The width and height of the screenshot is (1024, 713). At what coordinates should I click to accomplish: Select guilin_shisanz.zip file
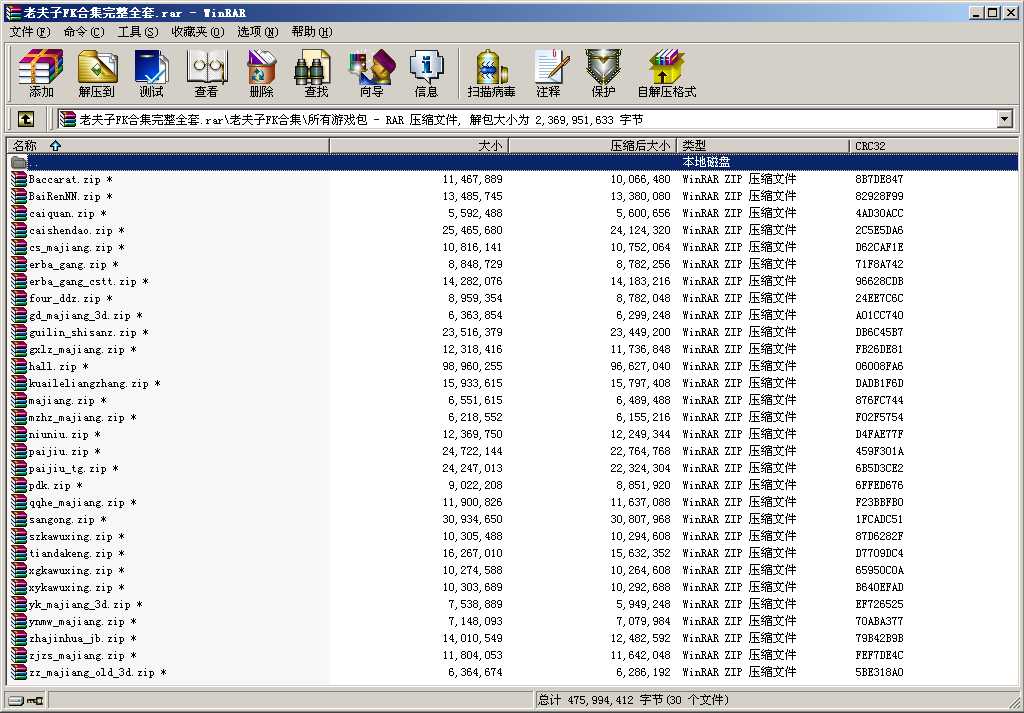[x=89, y=332]
